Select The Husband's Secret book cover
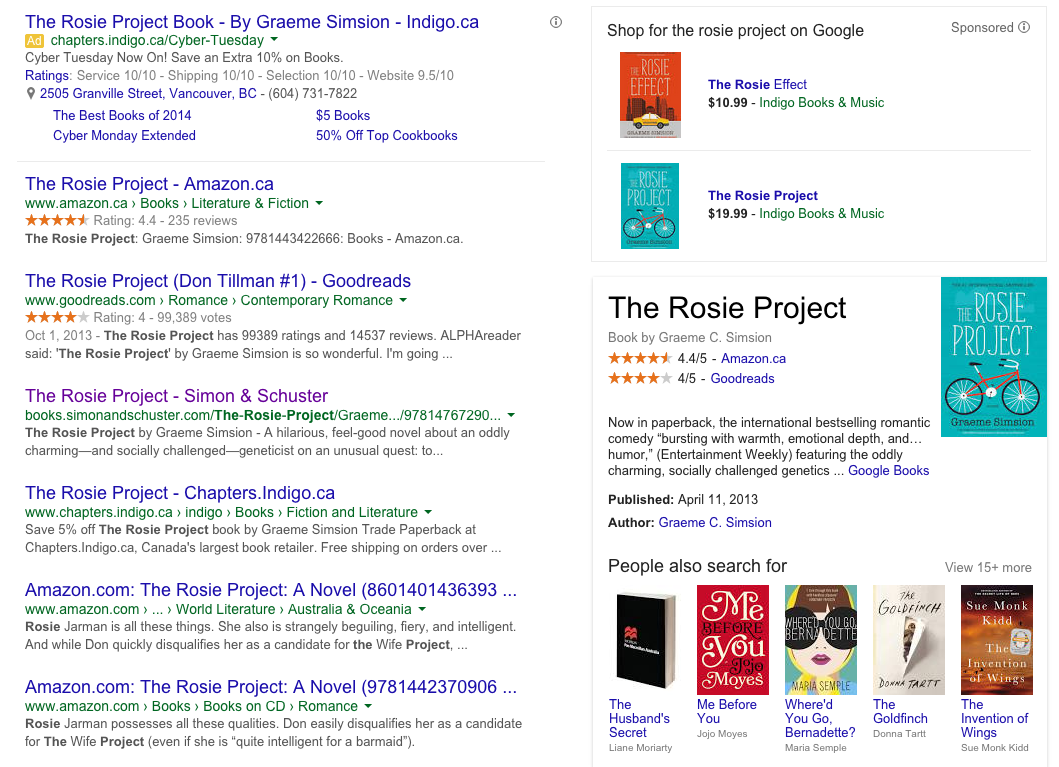Screen dimensions: 1059x767 pos(642,640)
